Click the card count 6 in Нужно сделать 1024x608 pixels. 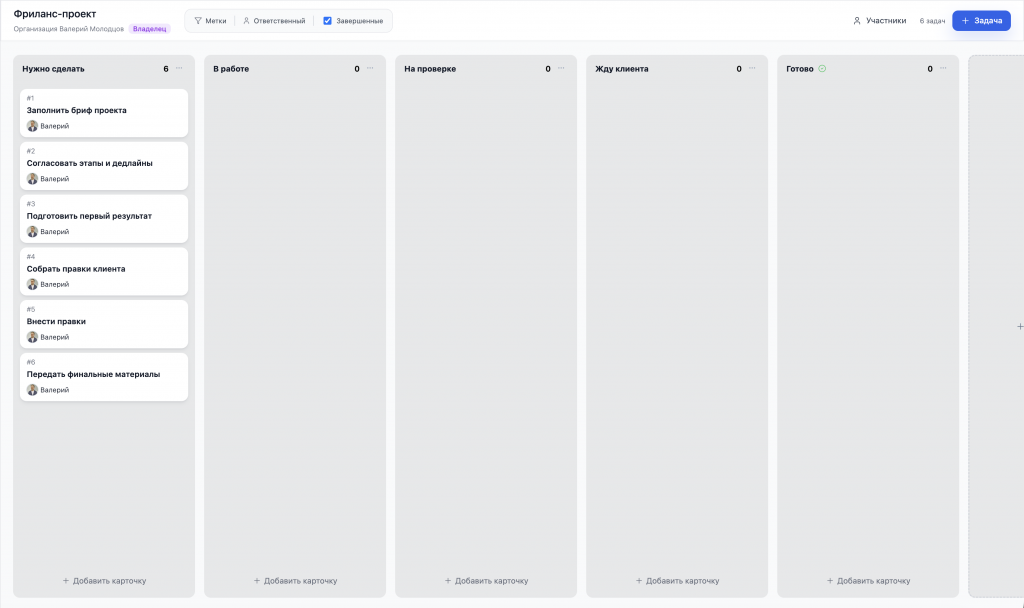coord(166,69)
